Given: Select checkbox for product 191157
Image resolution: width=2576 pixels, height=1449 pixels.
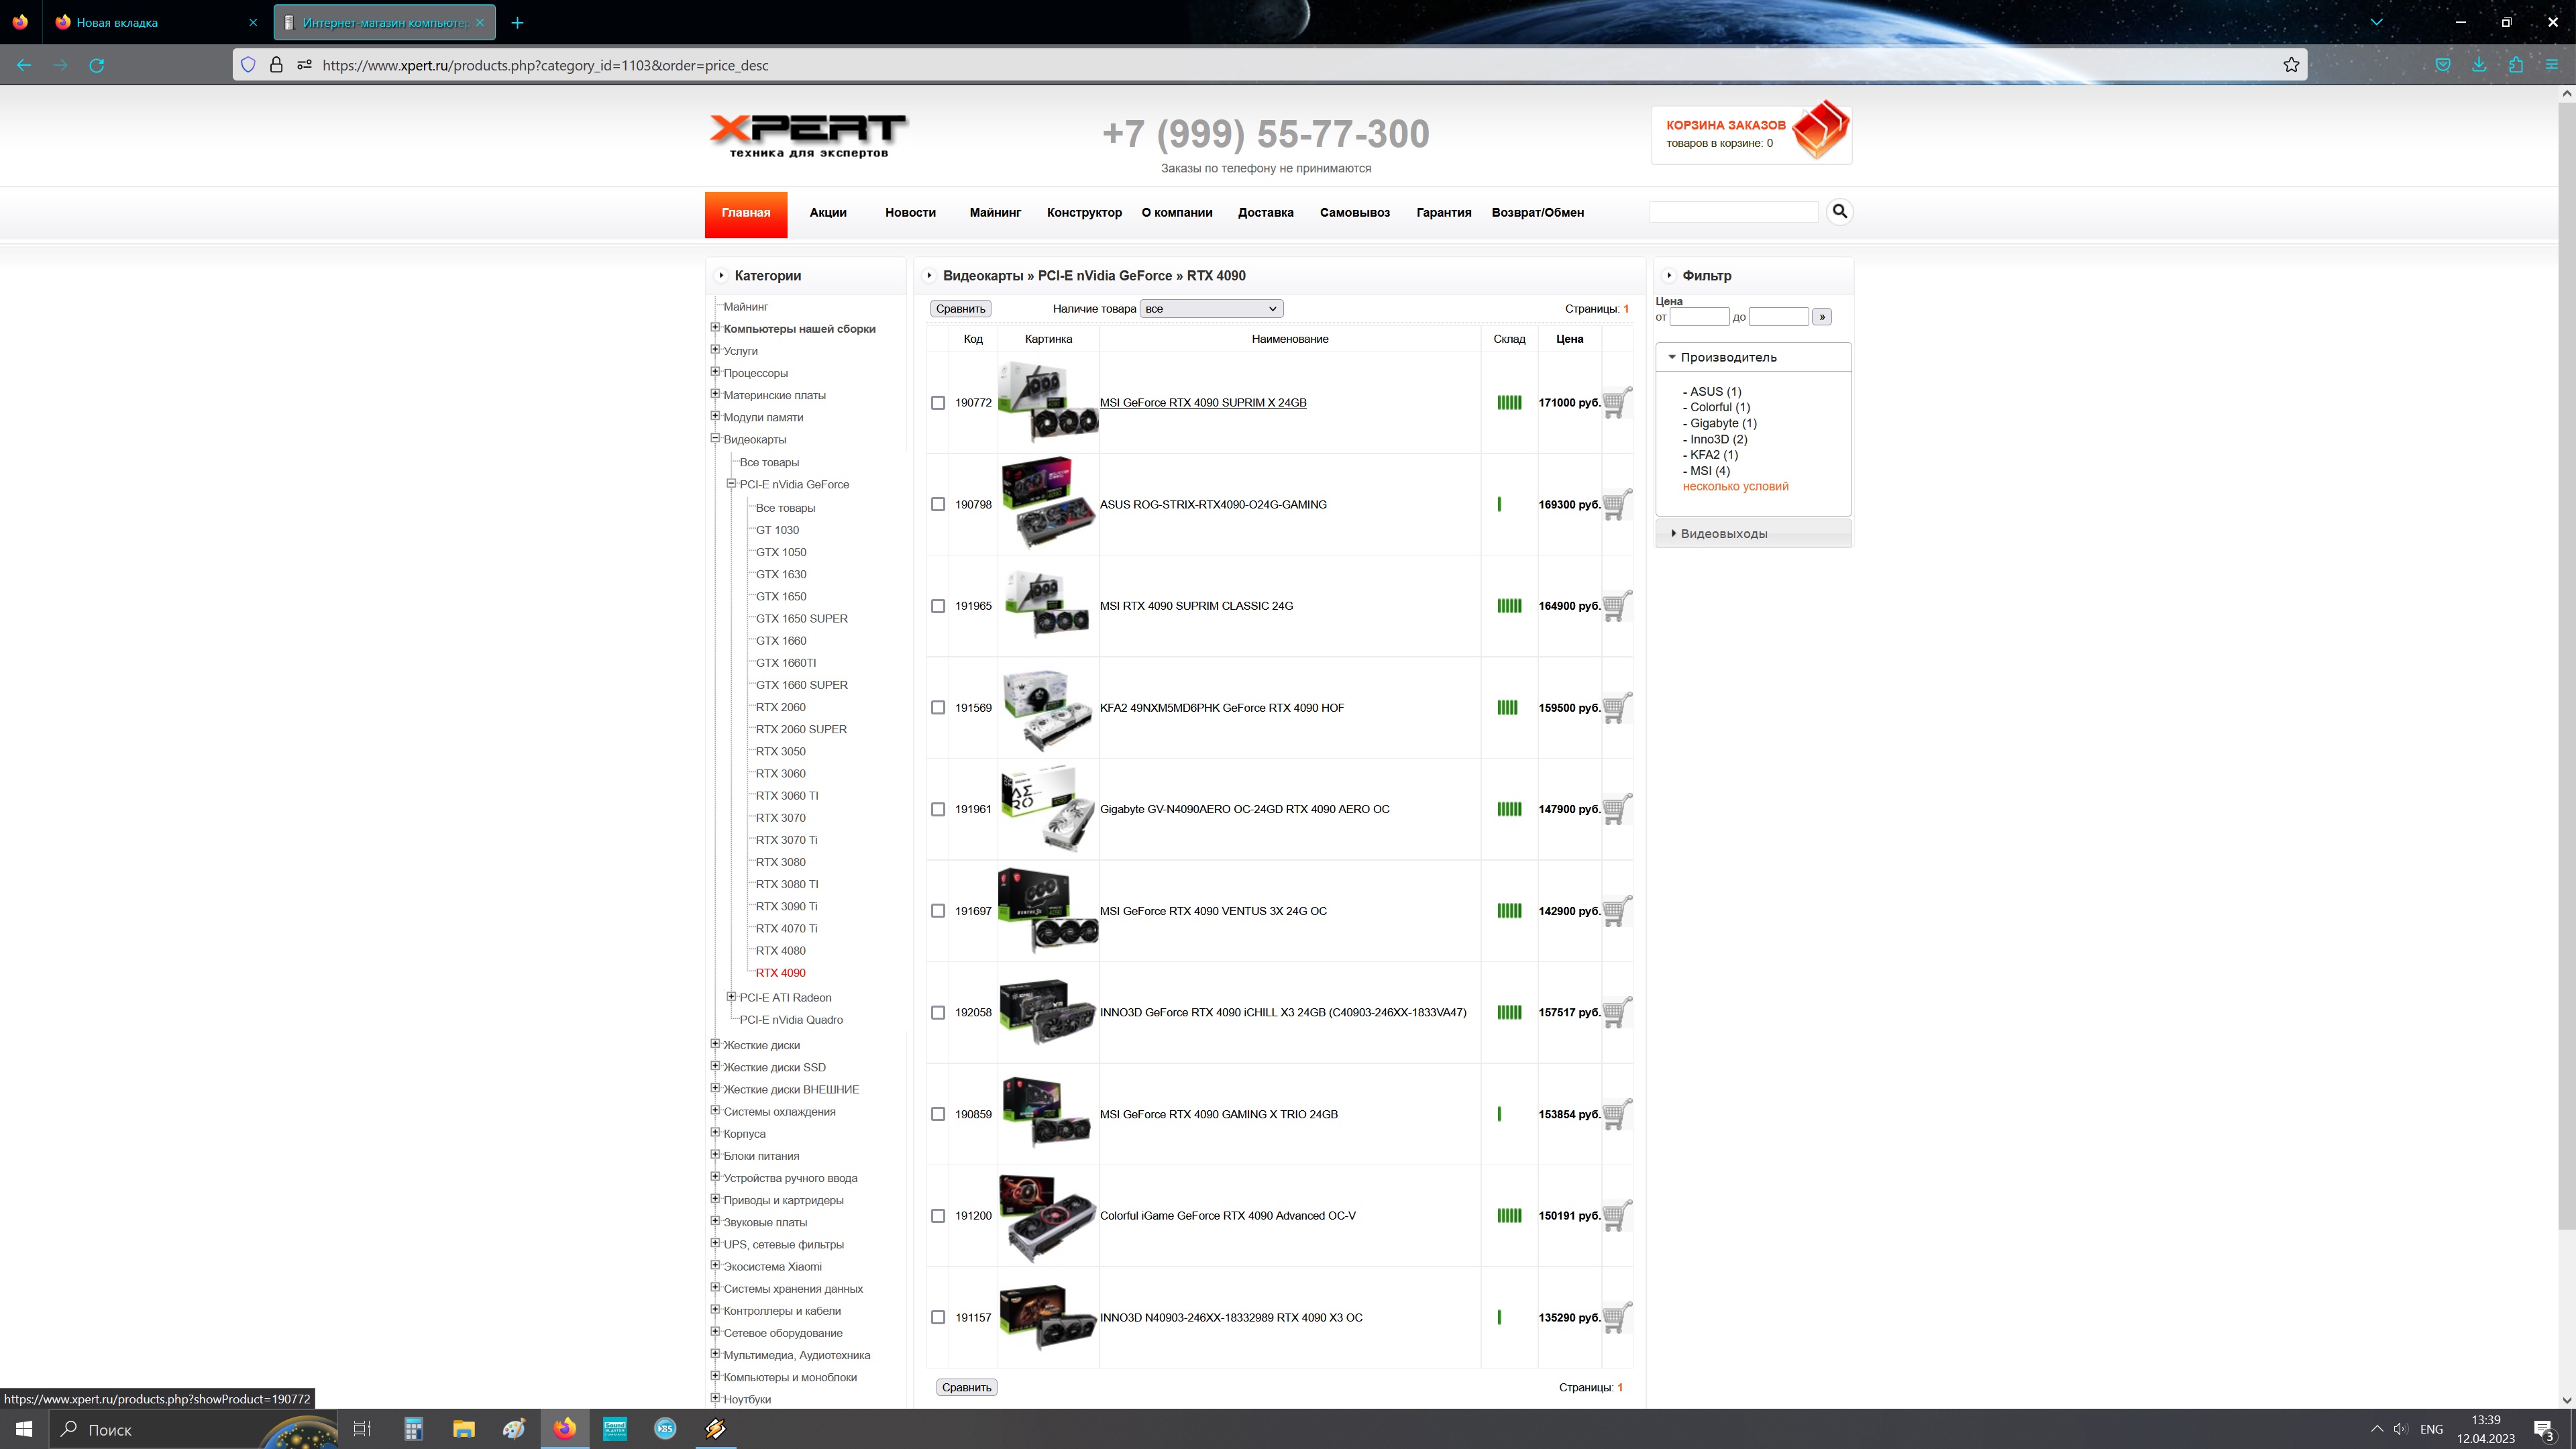Looking at the screenshot, I should pyautogui.click(x=938, y=1318).
